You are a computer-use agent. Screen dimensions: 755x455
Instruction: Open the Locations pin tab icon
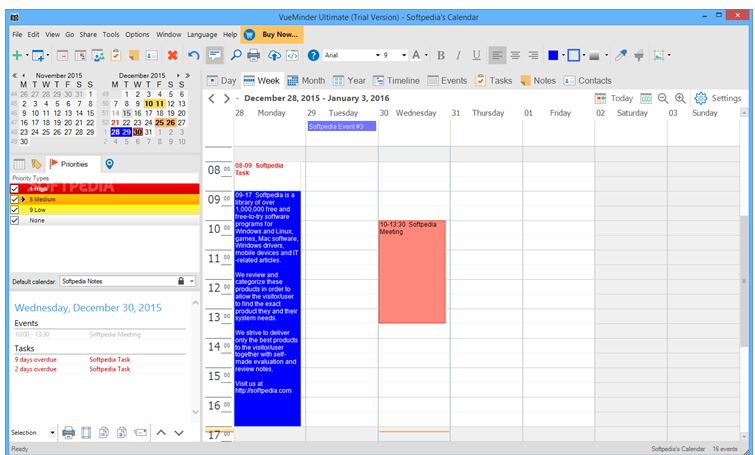click(x=109, y=164)
